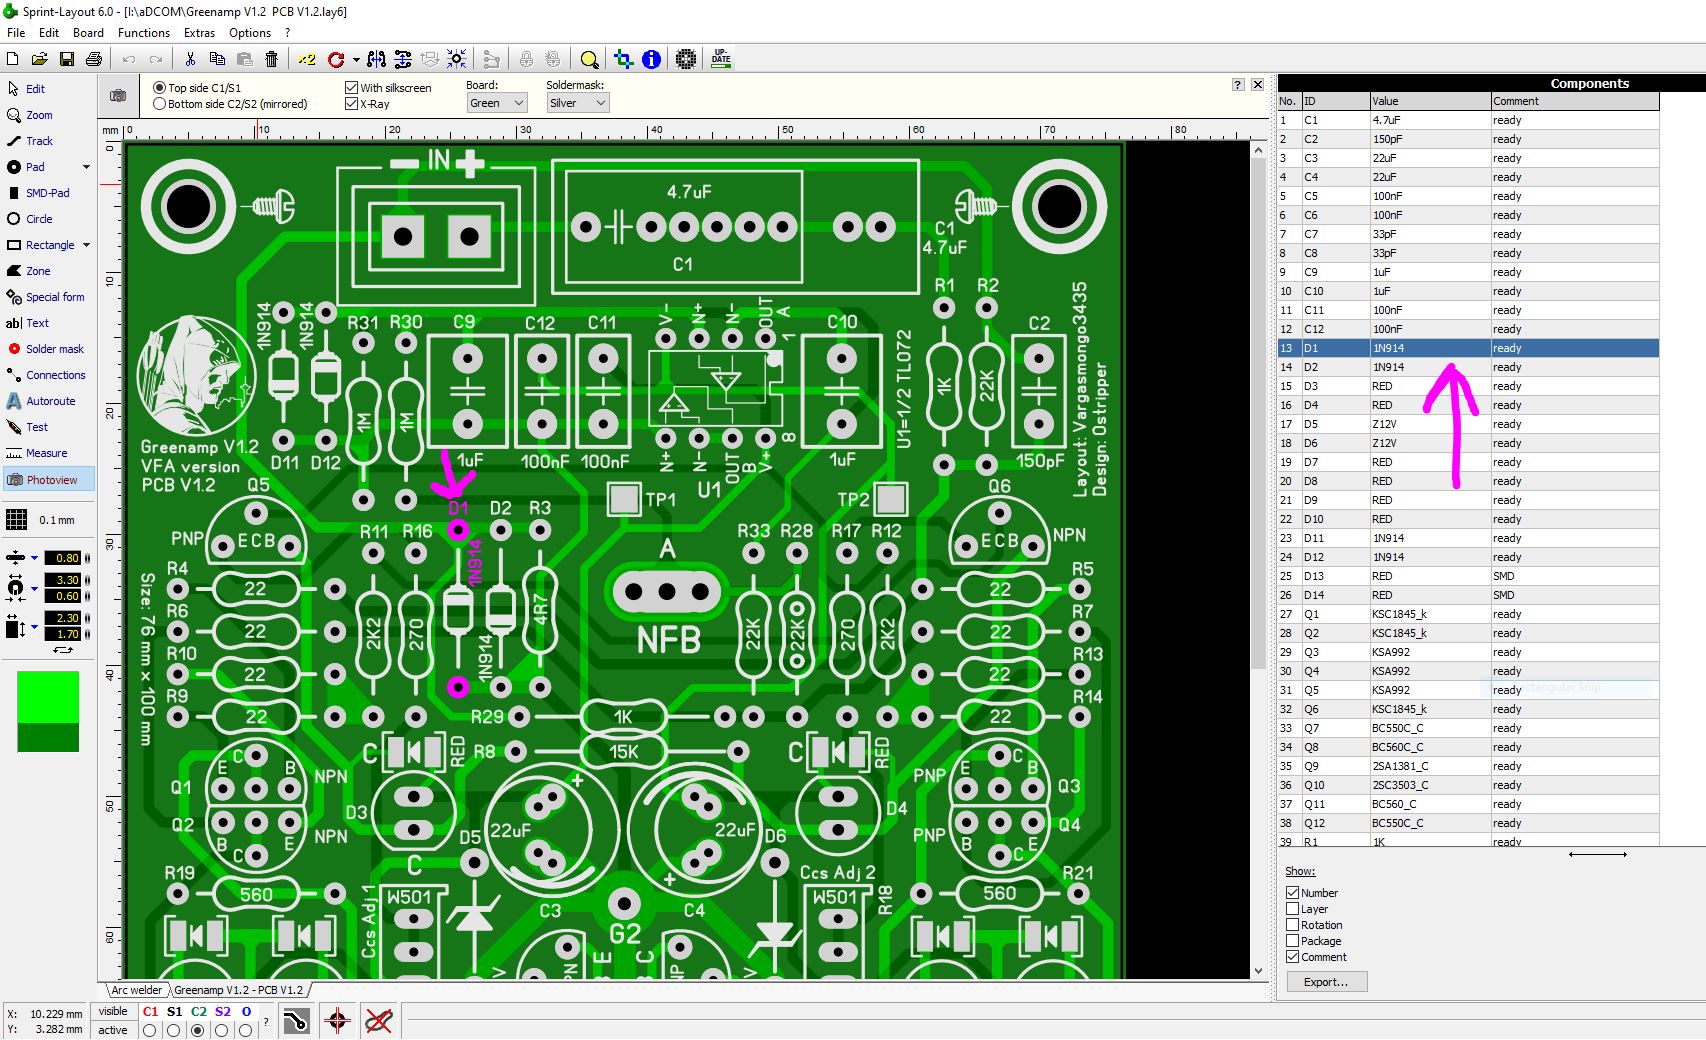Open track width preset dropdown arrow
The image size is (1706, 1040).
[34, 558]
